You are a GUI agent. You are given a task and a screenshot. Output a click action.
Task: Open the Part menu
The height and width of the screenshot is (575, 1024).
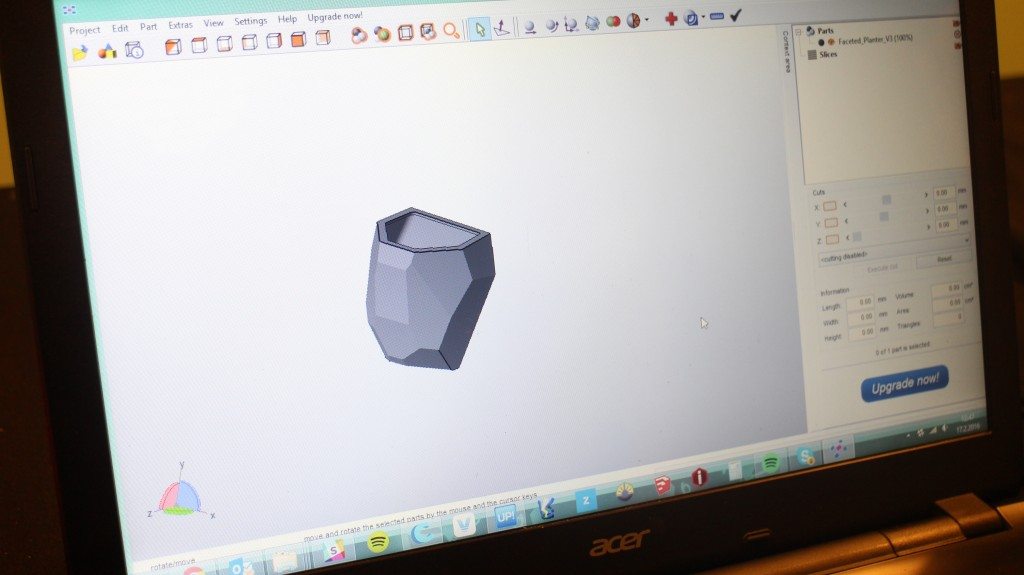coord(148,27)
